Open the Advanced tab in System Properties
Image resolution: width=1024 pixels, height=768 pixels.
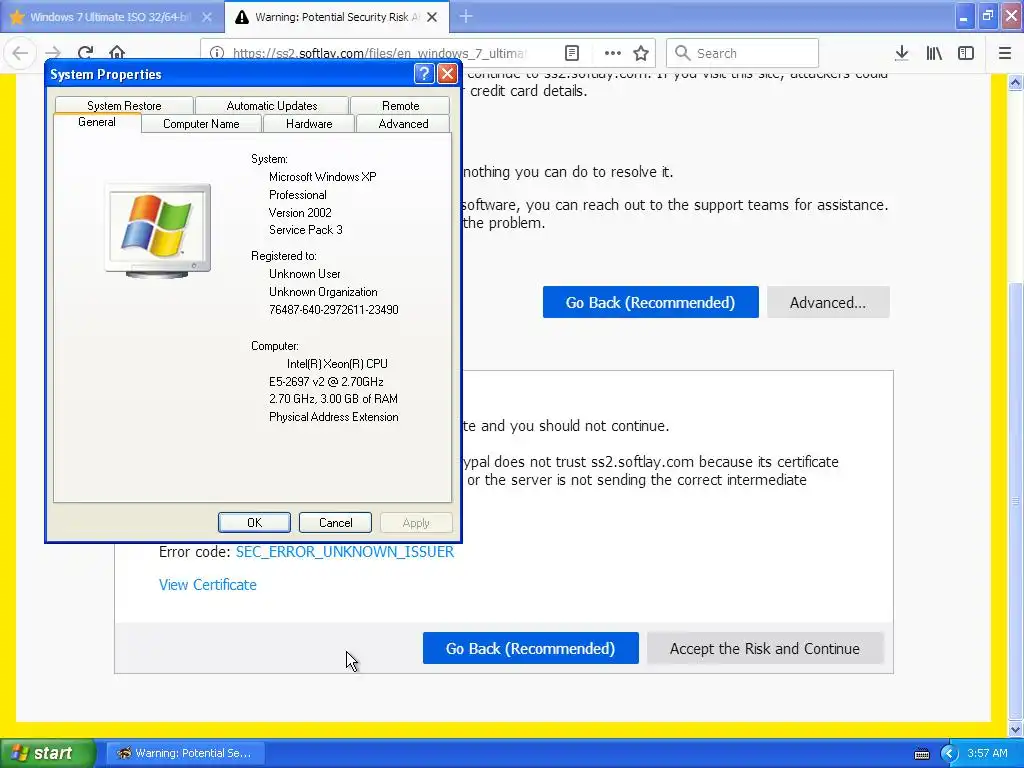point(403,123)
